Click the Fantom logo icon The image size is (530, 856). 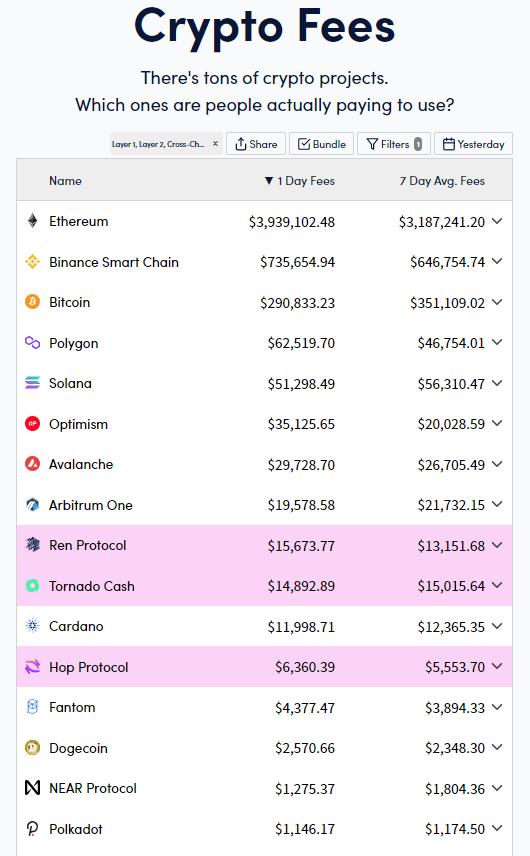coord(33,707)
